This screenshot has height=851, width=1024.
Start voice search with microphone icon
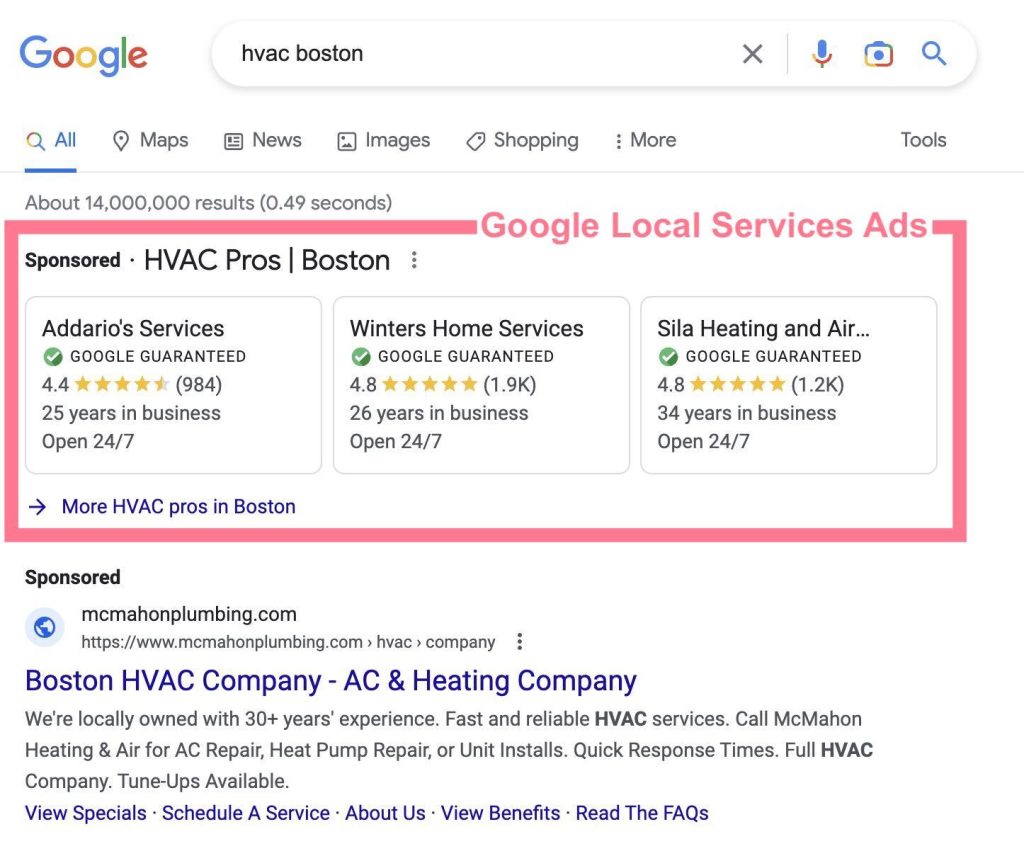[822, 54]
